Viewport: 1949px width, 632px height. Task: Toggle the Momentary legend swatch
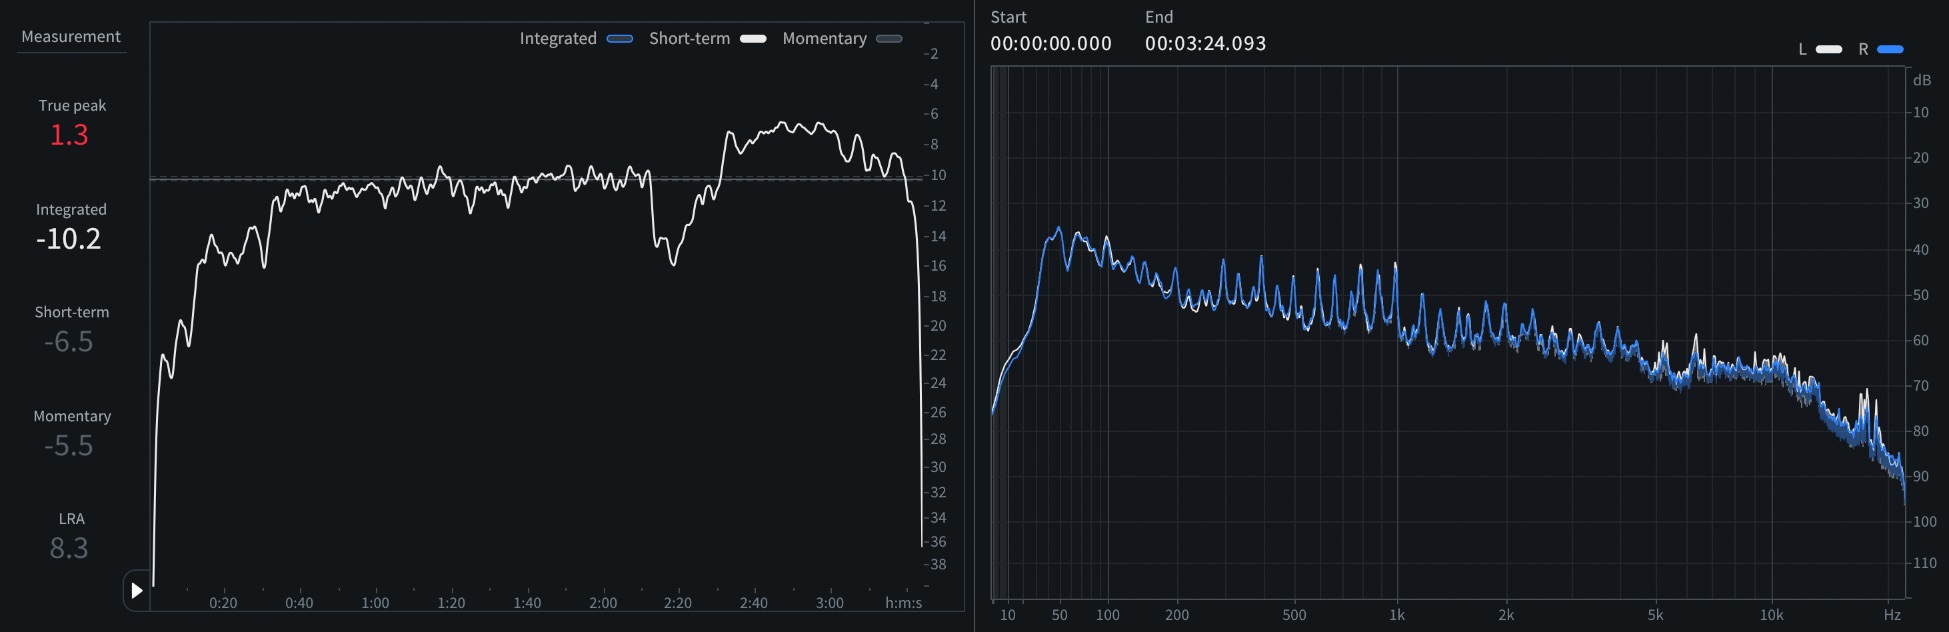(x=889, y=39)
